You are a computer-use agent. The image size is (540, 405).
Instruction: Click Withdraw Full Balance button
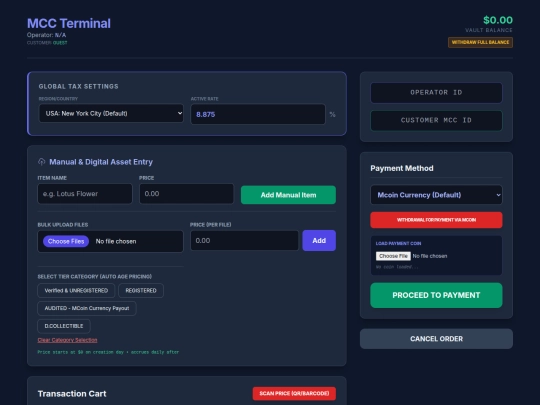pos(480,42)
